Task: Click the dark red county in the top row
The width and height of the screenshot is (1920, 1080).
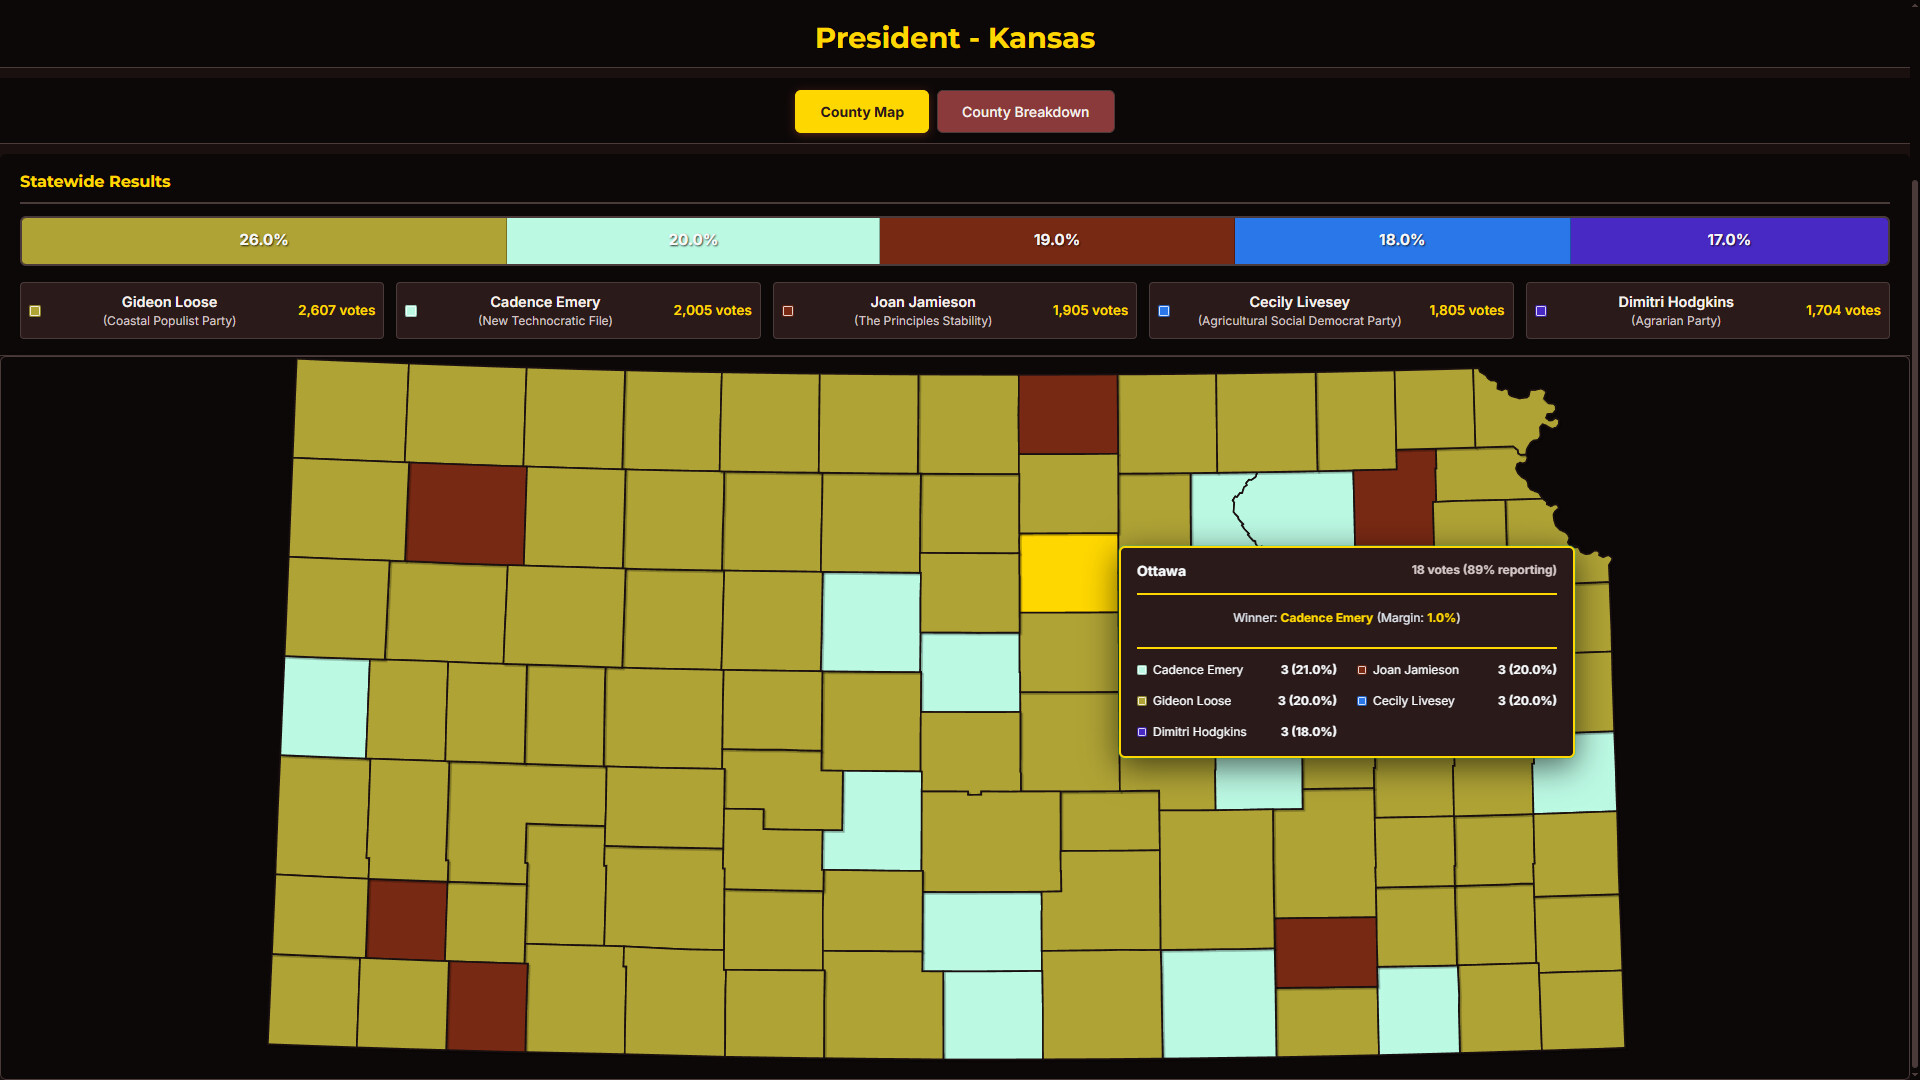Action: tap(1068, 414)
